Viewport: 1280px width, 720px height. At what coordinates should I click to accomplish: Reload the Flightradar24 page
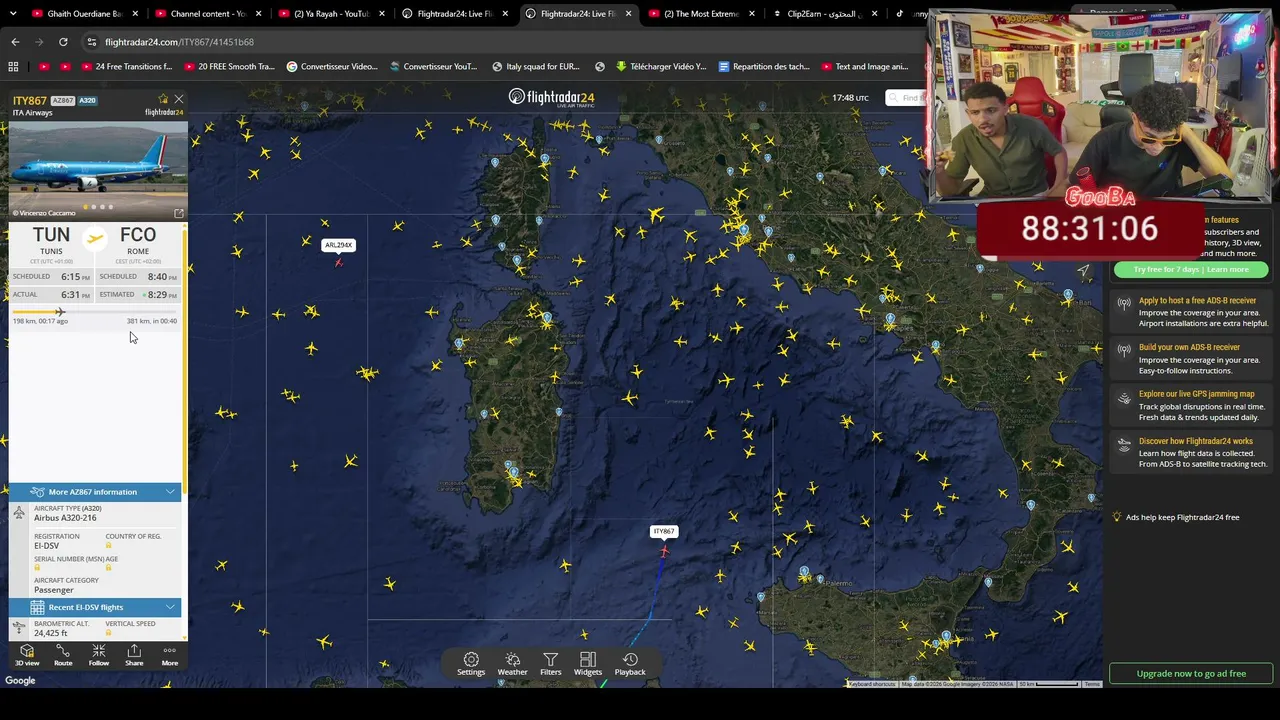pyautogui.click(x=63, y=42)
